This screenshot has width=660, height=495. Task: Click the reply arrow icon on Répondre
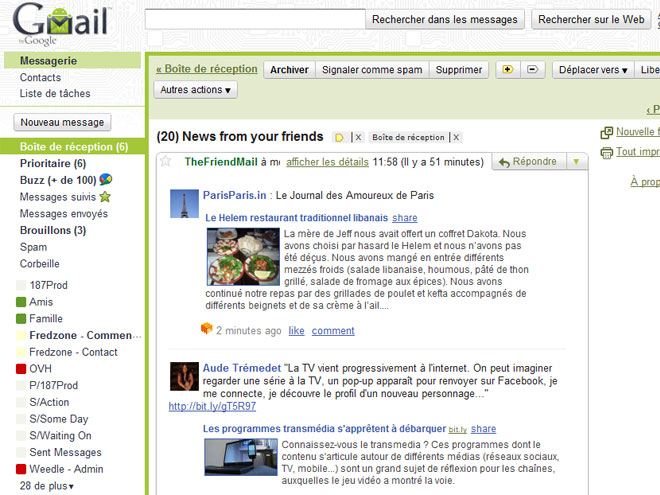[x=504, y=162]
